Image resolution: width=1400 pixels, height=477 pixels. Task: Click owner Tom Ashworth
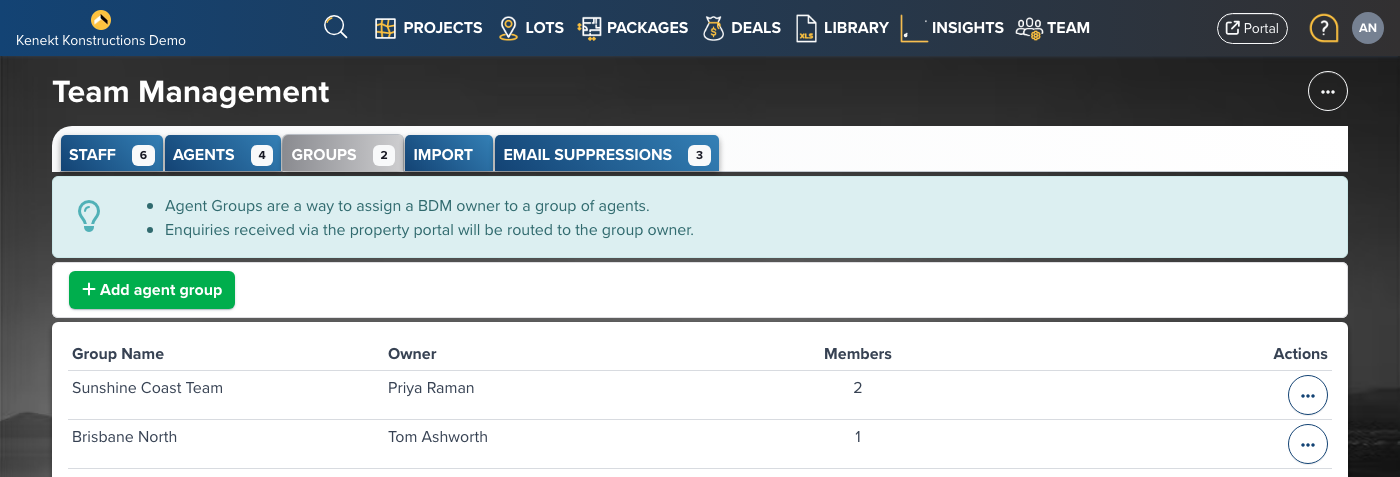coord(438,437)
